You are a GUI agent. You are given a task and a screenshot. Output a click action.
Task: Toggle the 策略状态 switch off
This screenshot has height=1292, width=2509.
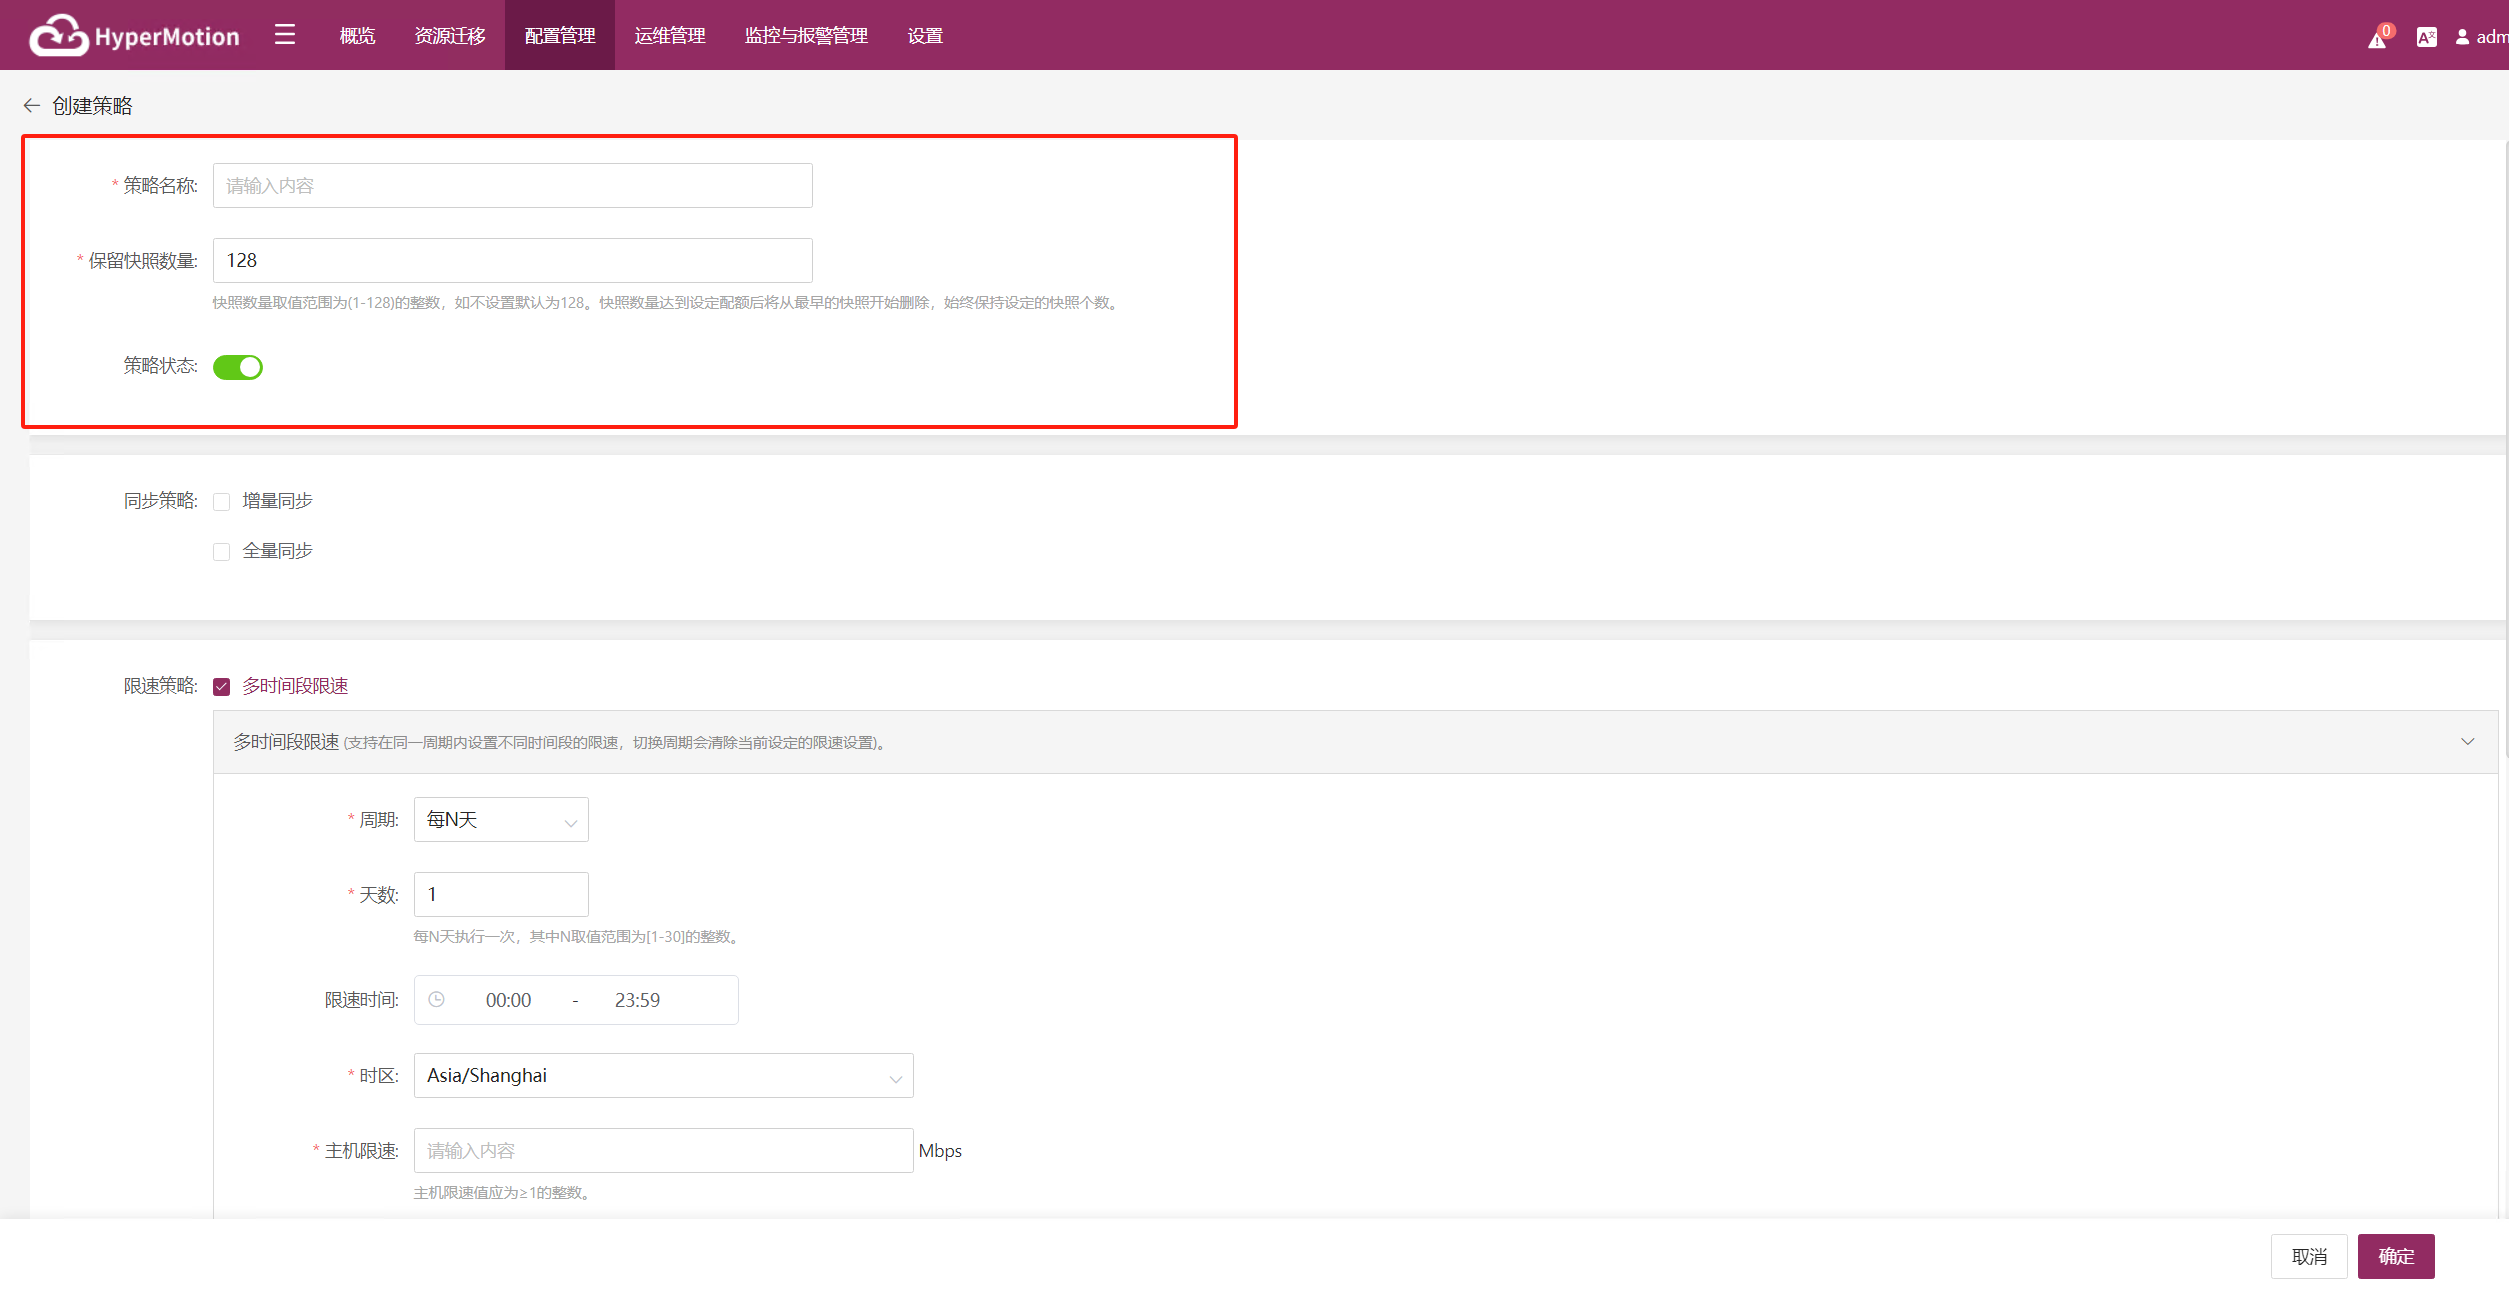(x=238, y=367)
